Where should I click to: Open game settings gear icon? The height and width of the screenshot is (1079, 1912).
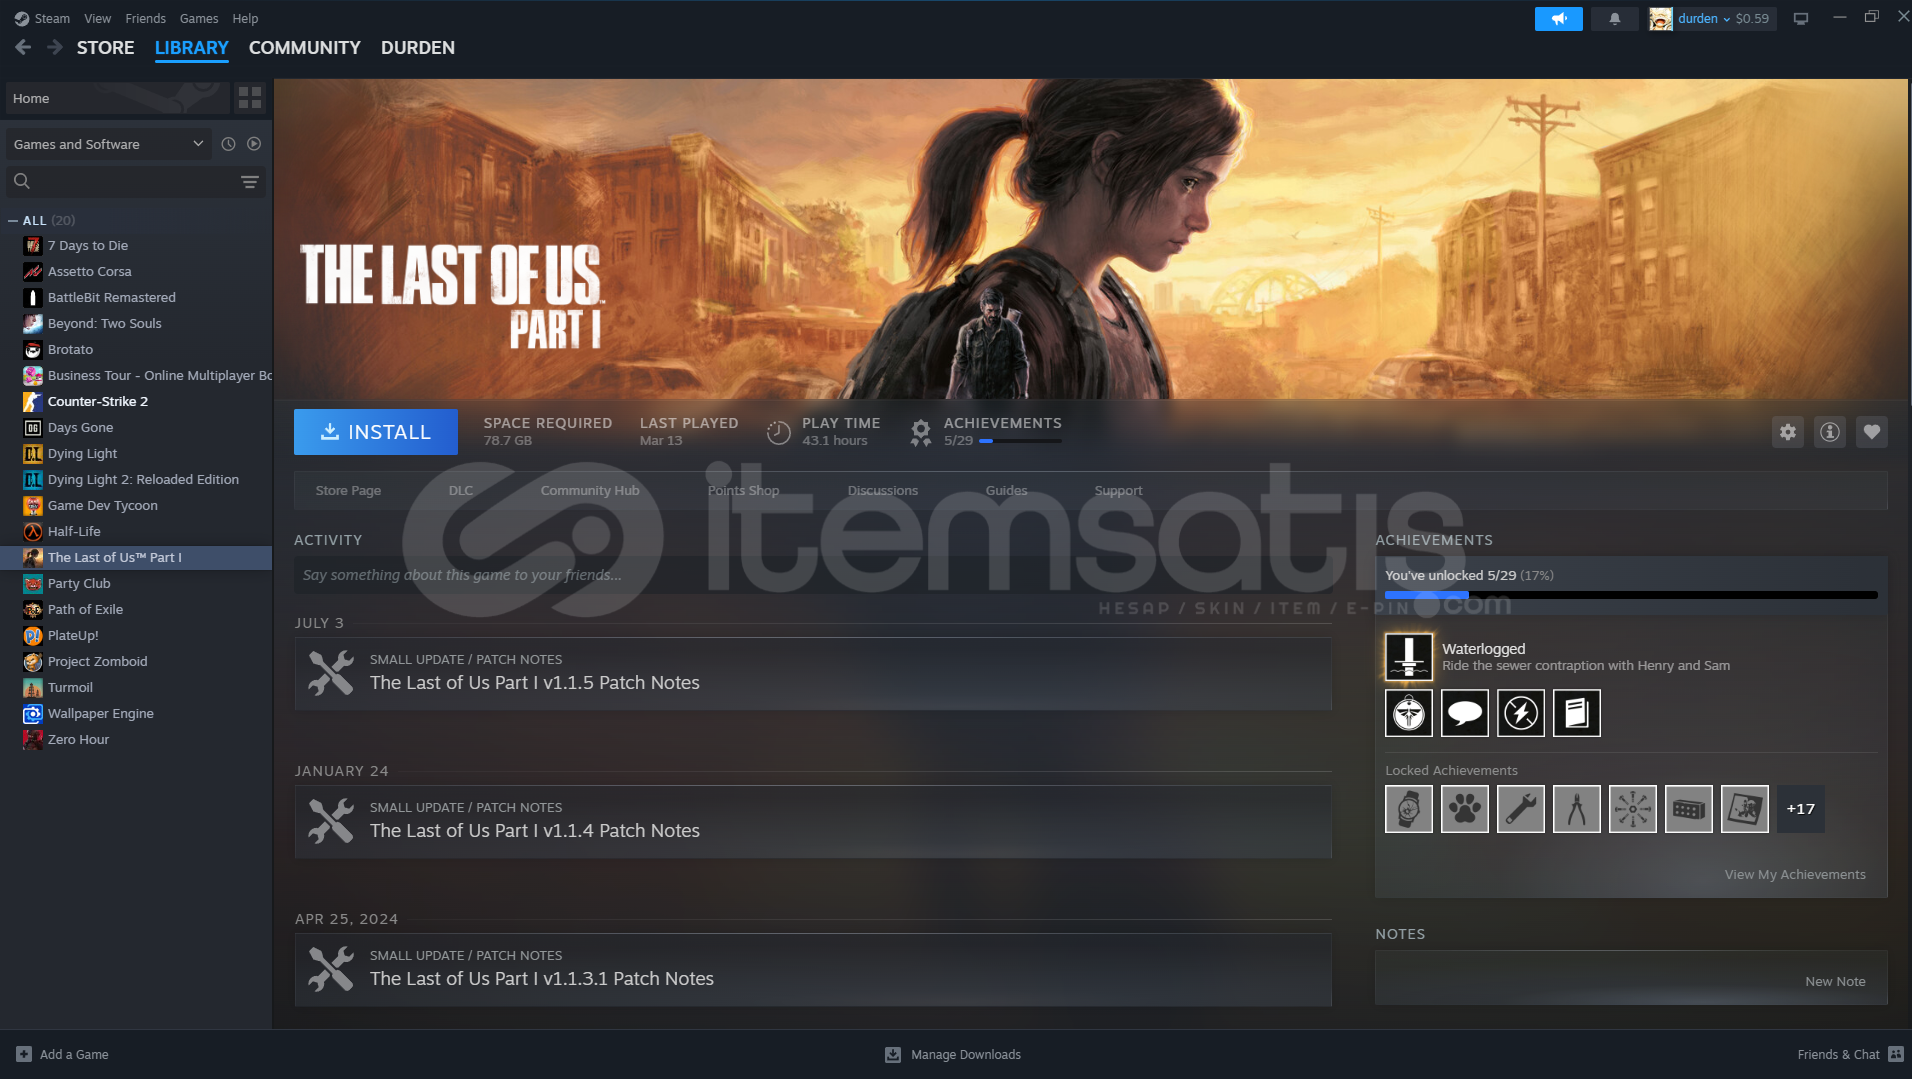(x=1788, y=432)
